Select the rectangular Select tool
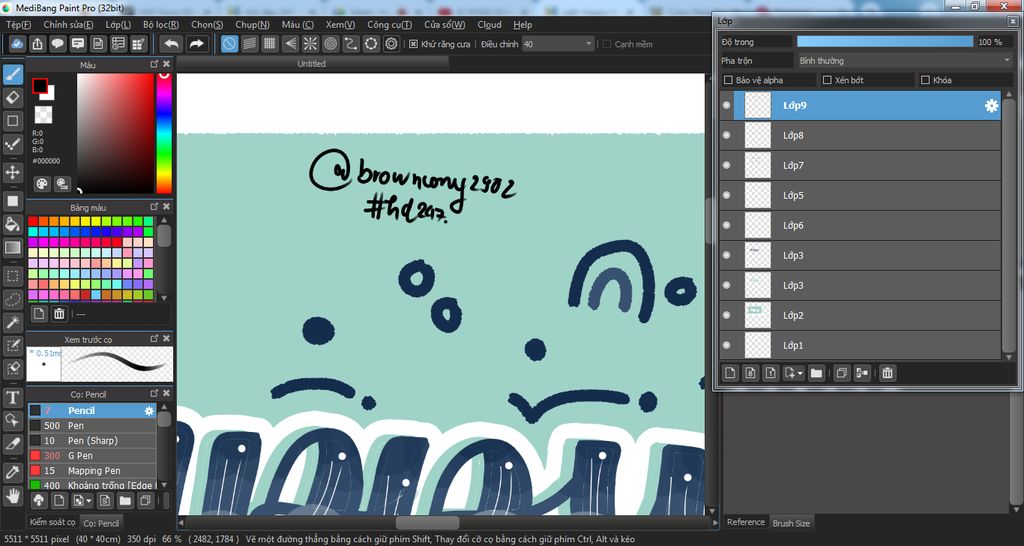 coord(12,276)
